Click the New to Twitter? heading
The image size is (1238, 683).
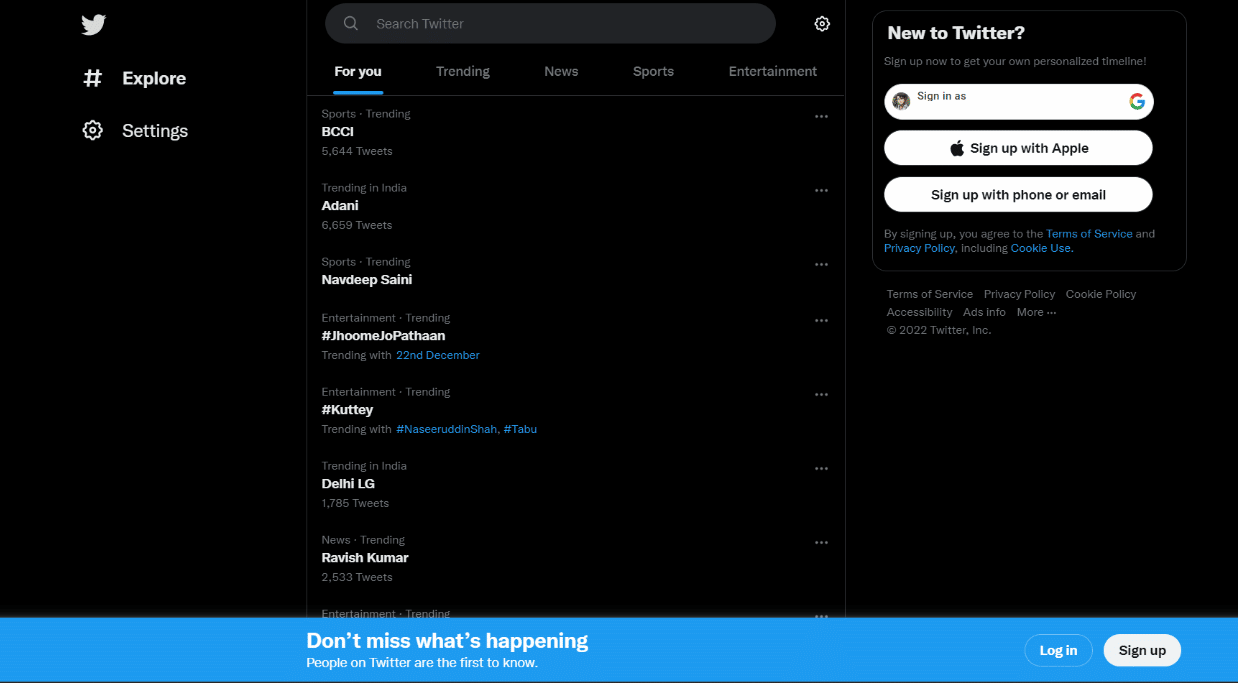click(x=956, y=33)
